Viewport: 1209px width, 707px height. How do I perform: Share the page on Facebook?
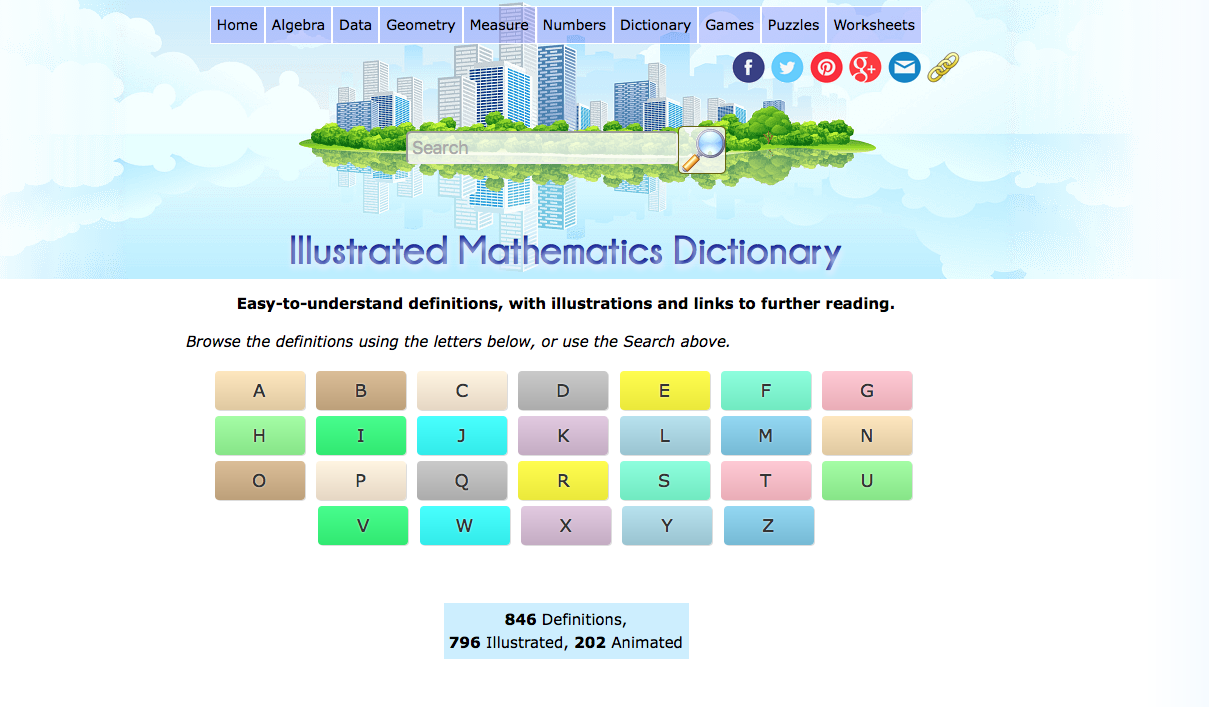(748, 67)
